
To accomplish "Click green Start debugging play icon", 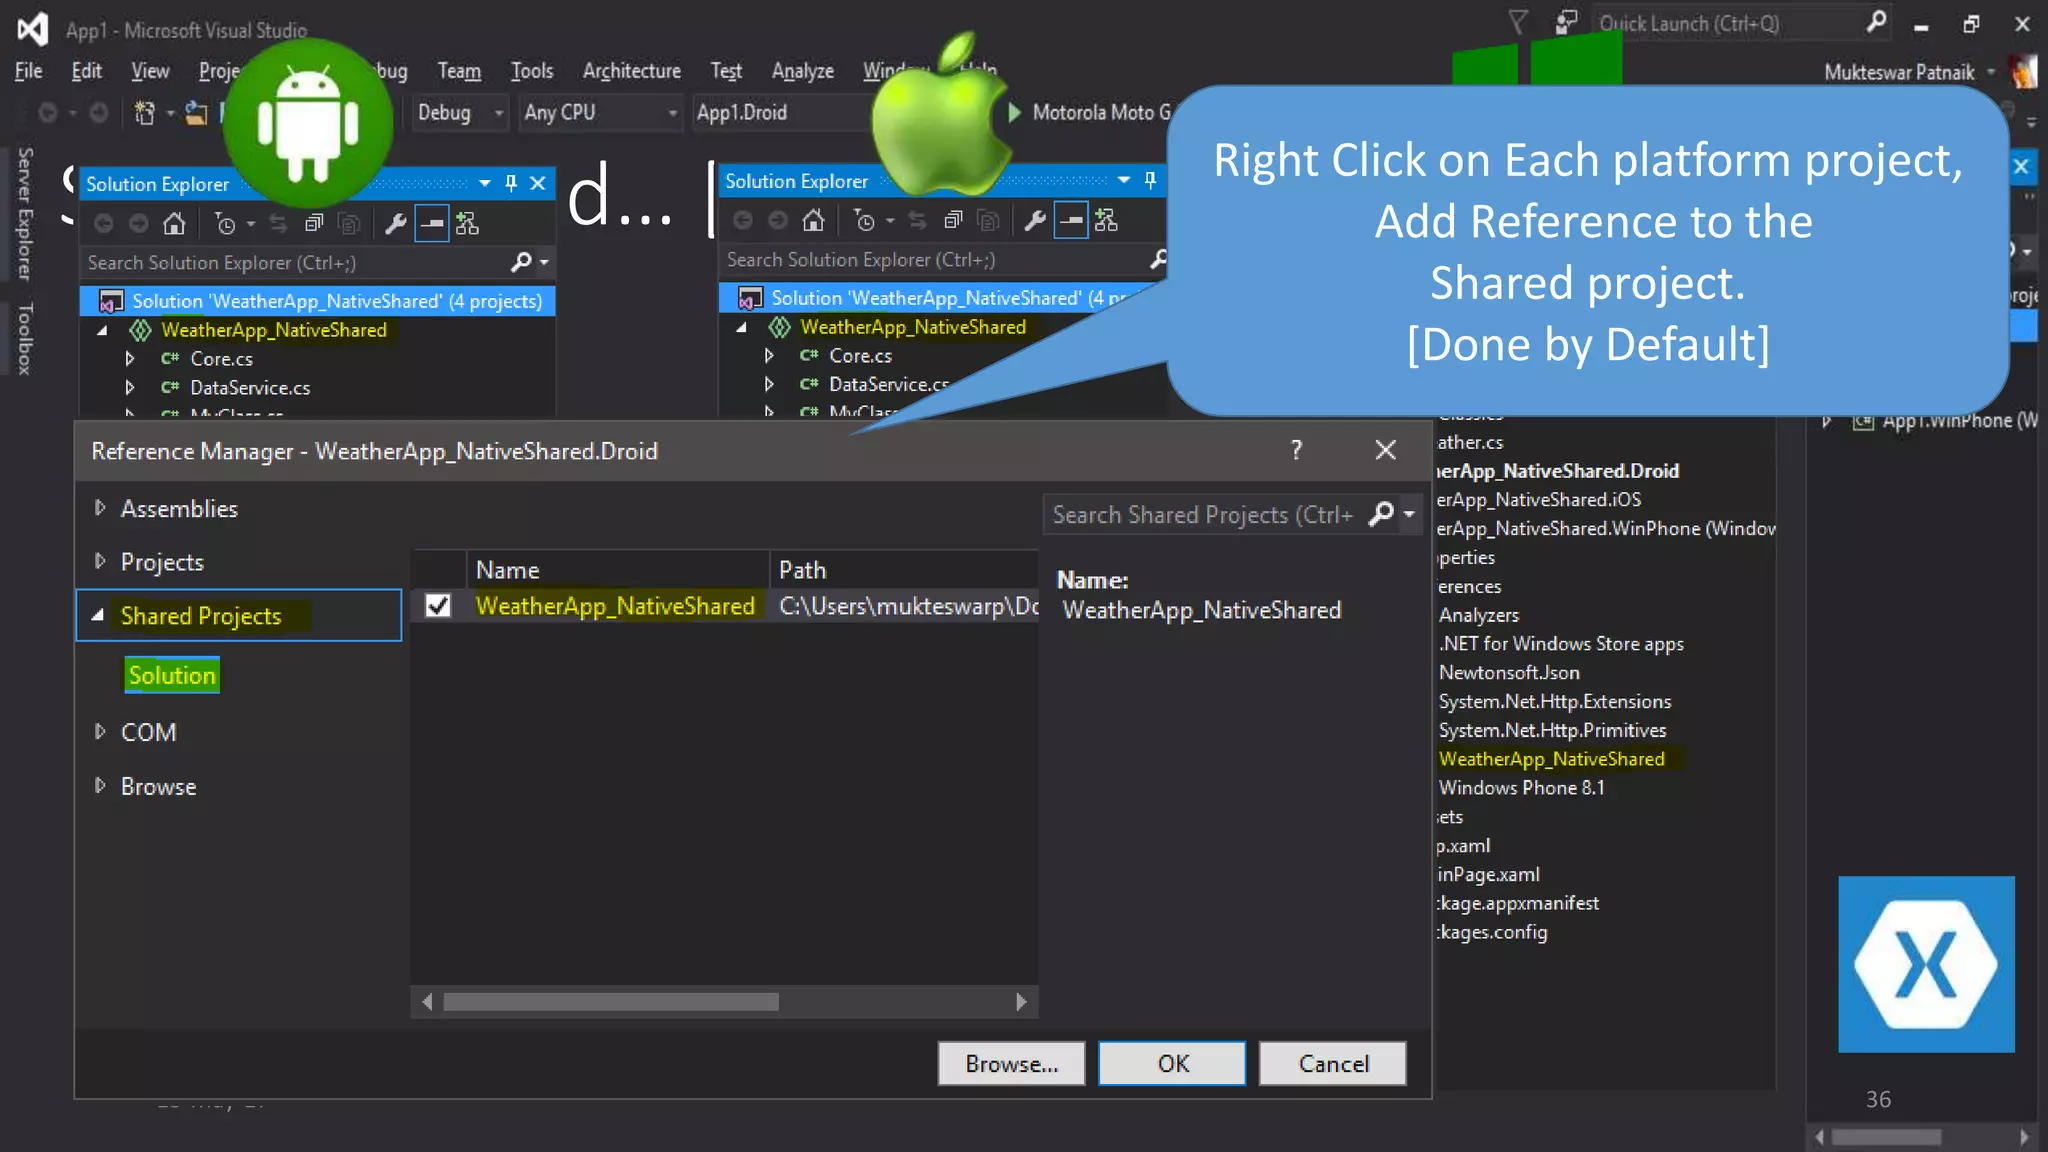I will (x=1014, y=112).
